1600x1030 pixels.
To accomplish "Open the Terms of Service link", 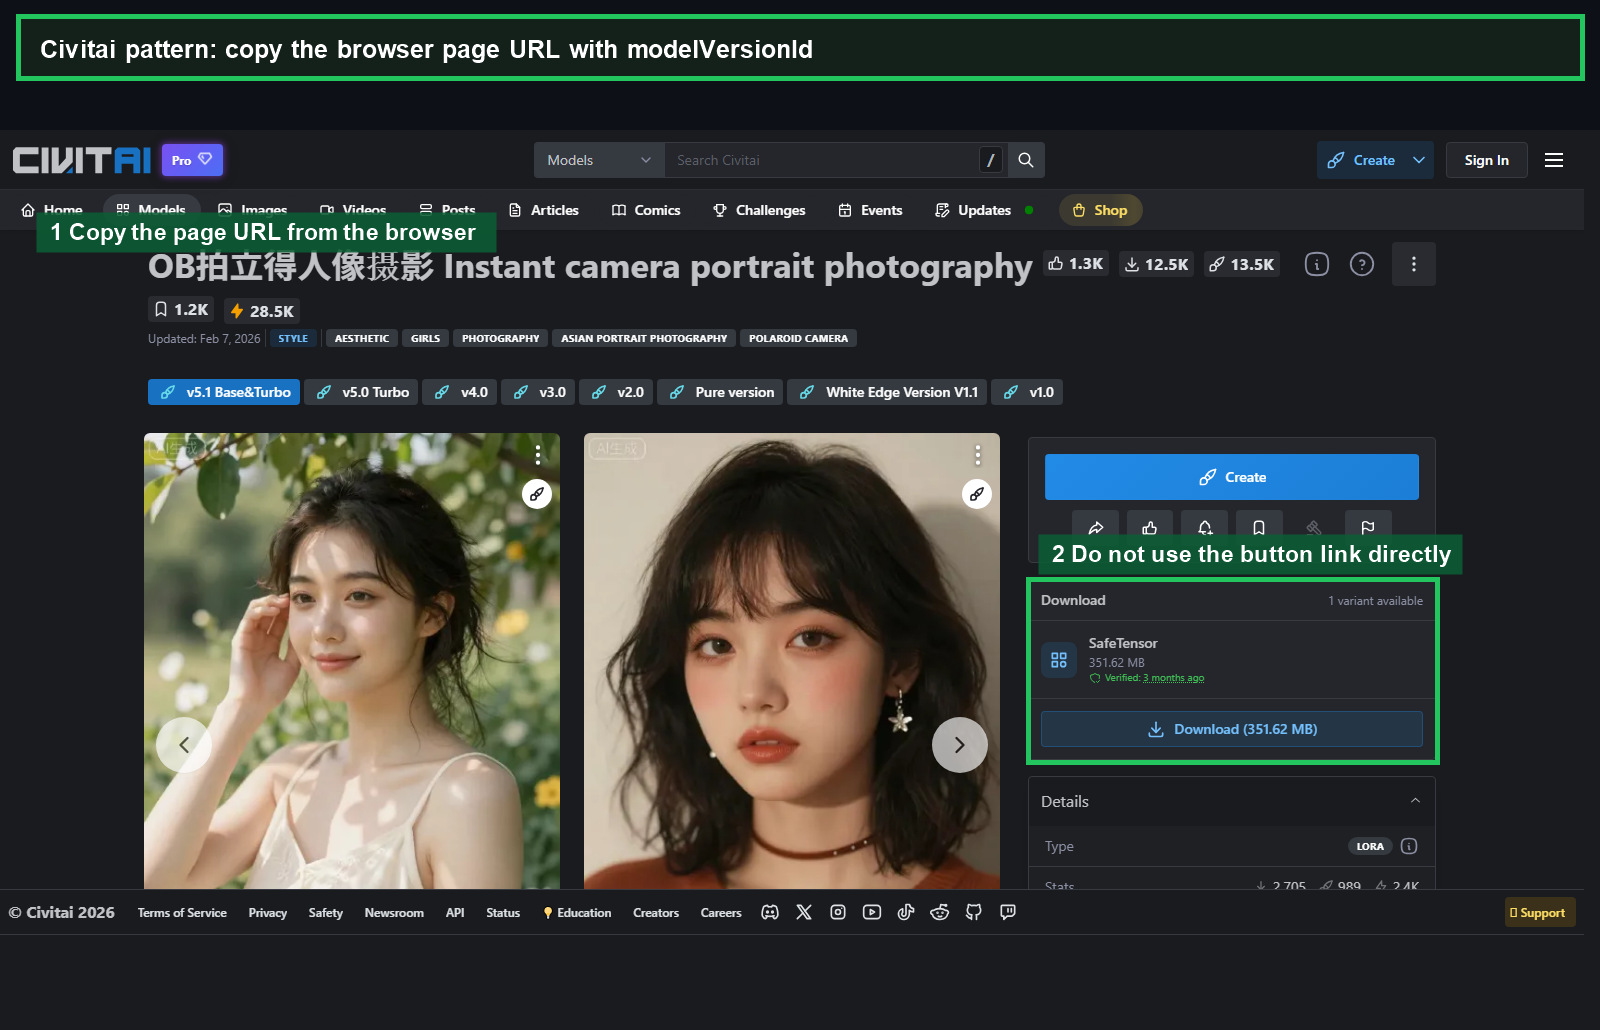I will (182, 912).
